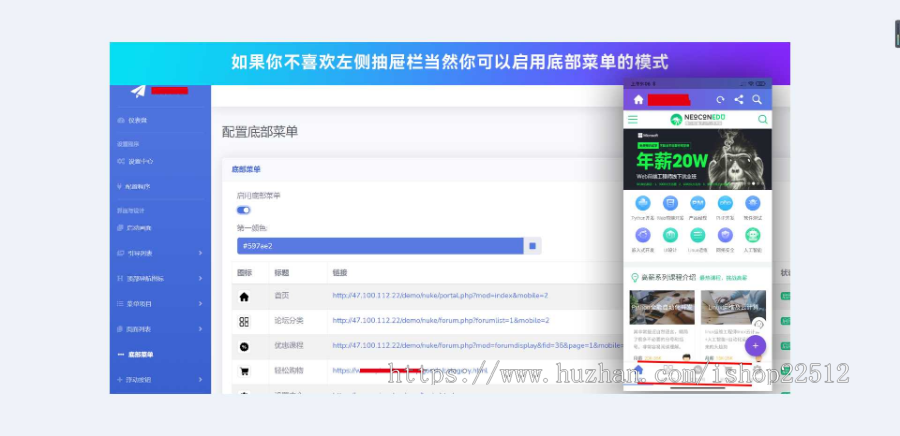Open the Linux course thumbnail in preview
The image size is (900, 436).
[733, 307]
